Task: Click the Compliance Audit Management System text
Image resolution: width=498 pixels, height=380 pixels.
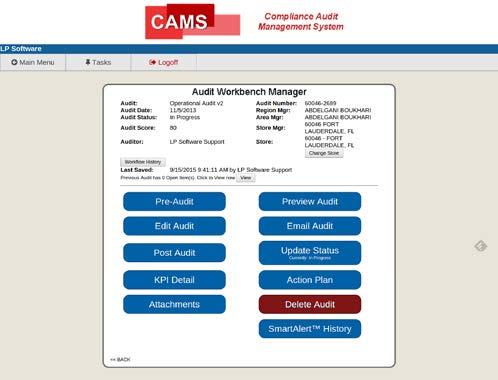Action: (x=301, y=21)
